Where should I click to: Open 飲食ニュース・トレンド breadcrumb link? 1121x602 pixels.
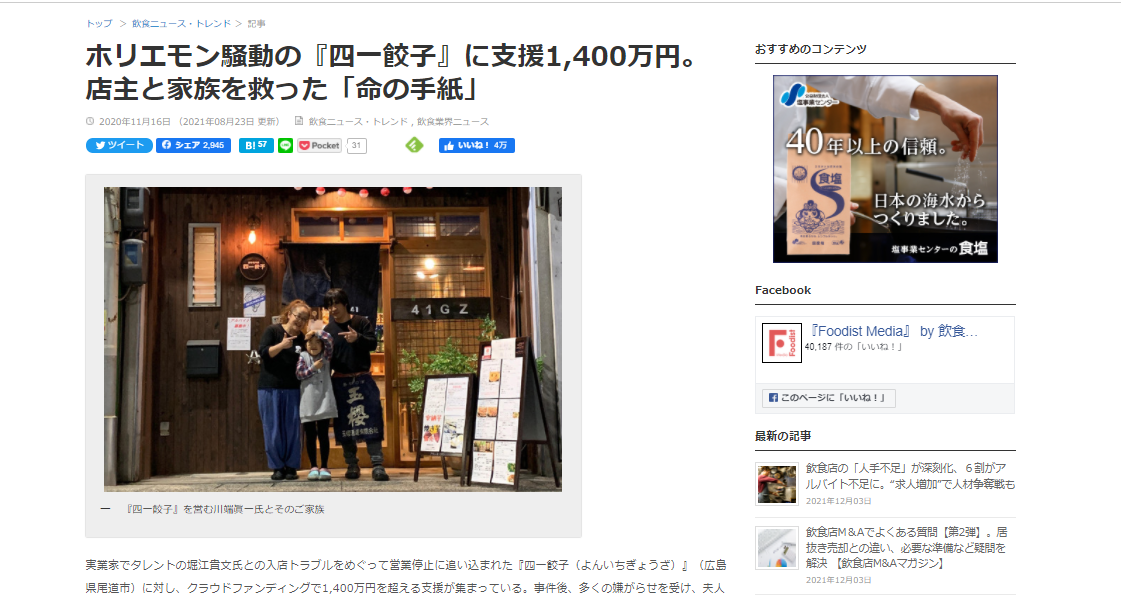pyautogui.click(x=182, y=24)
